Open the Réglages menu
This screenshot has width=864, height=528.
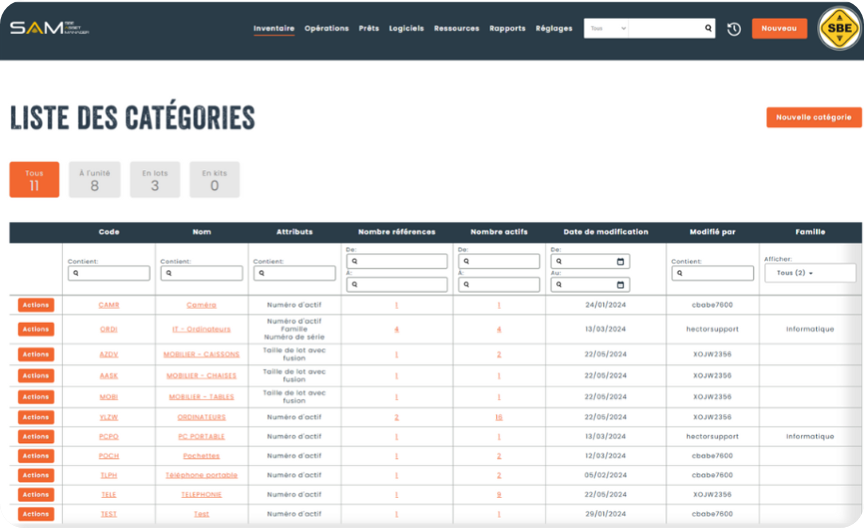pos(554,29)
